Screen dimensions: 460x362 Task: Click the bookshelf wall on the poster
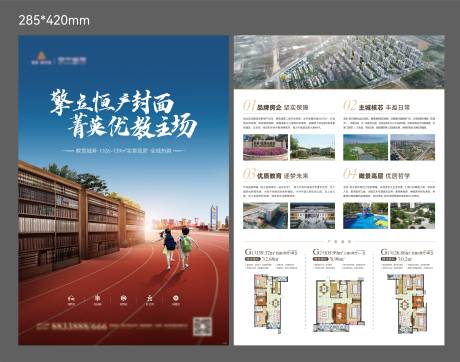click(82, 220)
